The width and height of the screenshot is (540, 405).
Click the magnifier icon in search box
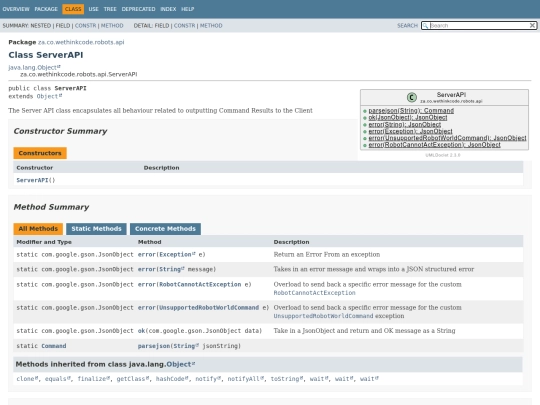(x=425, y=25)
